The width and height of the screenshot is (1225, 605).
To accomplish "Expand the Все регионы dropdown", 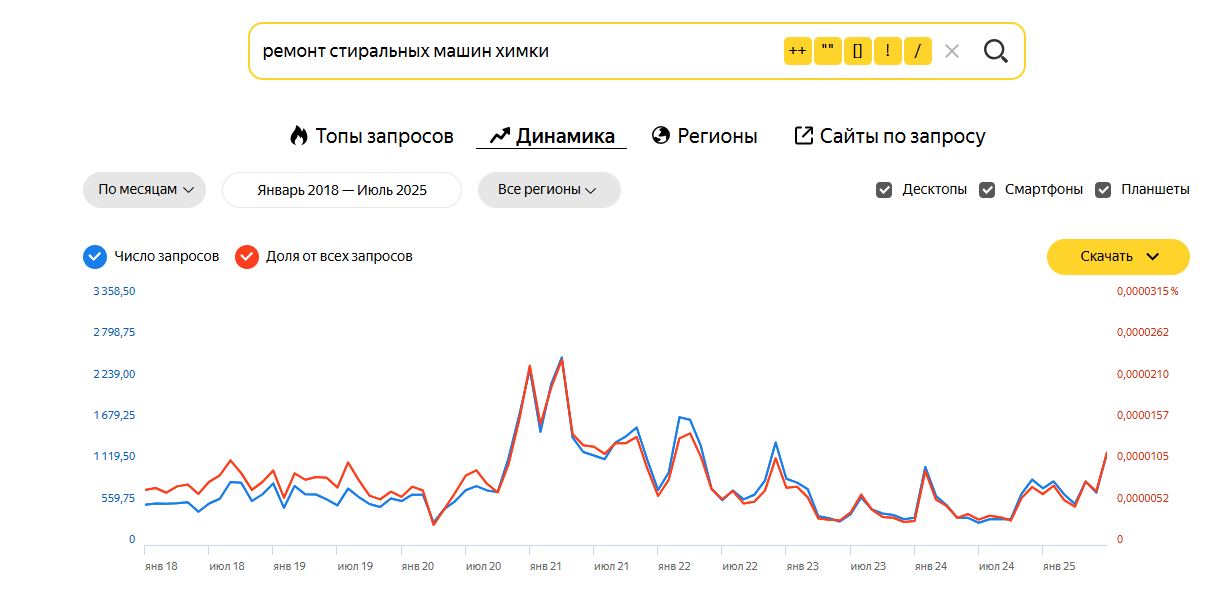I will (x=549, y=190).
